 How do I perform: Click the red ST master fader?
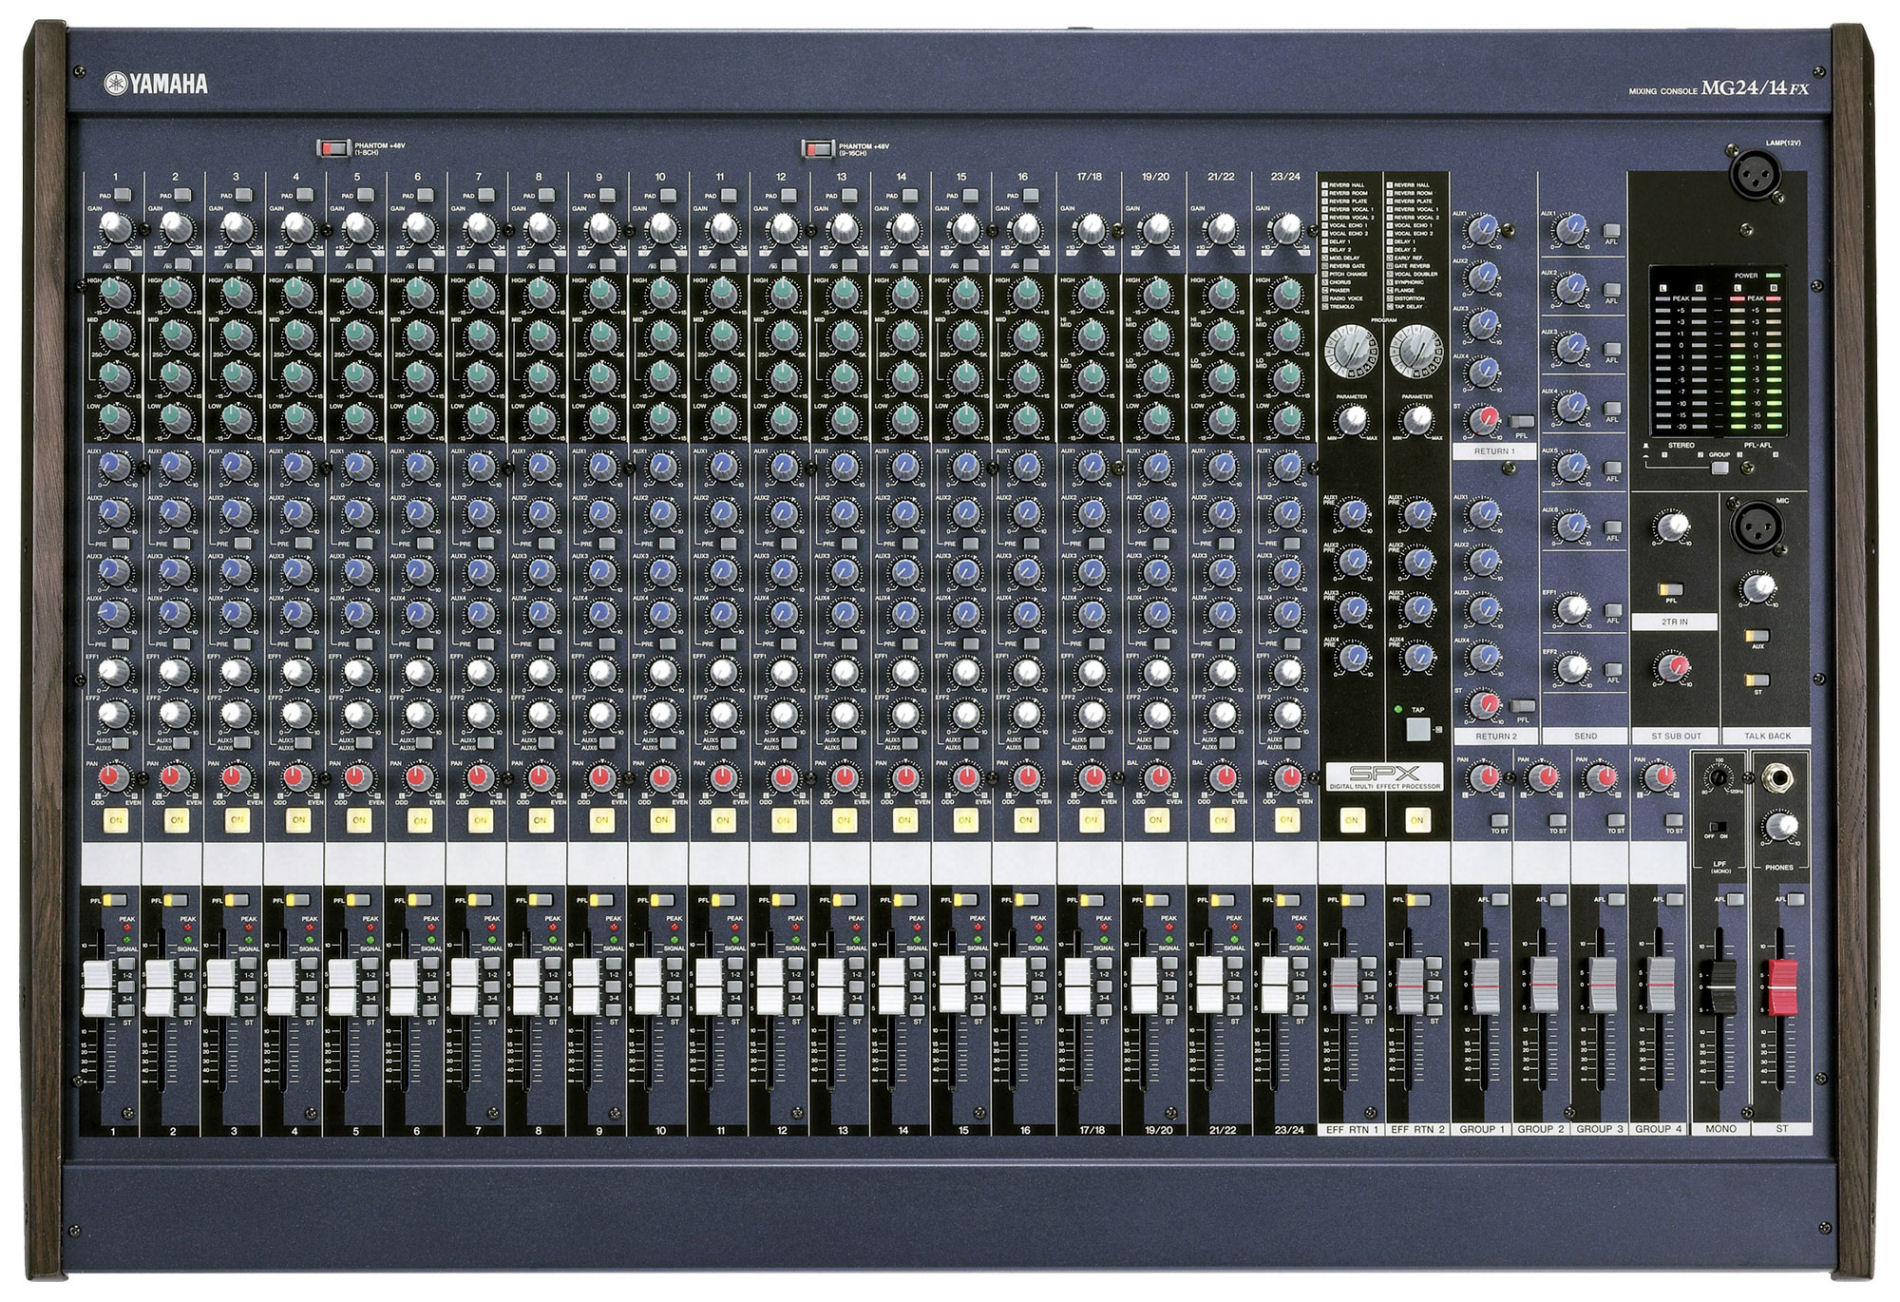click(x=1781, y=987)
